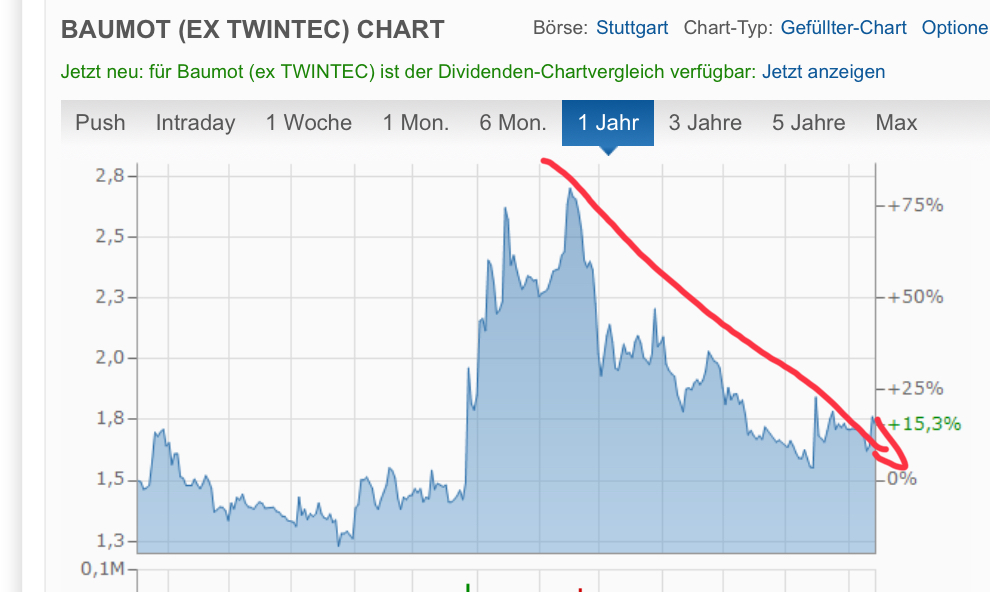Open the 3 Jahre chart view
This screenshot has height=592, width=990.
click(705, 123)
